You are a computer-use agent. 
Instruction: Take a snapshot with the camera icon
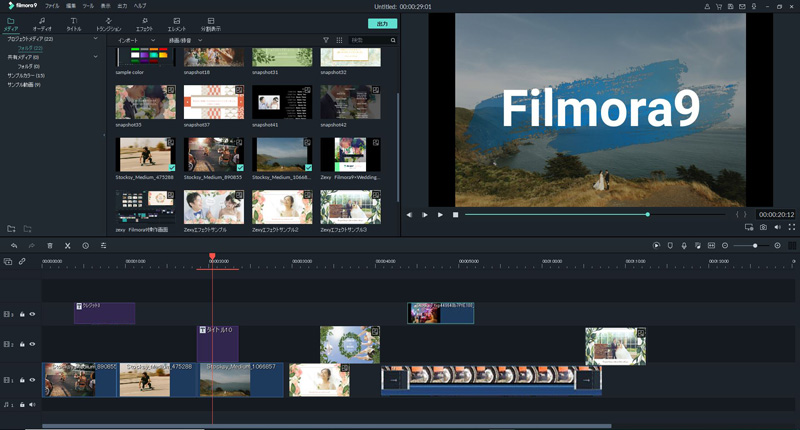(x=763, y=227)
